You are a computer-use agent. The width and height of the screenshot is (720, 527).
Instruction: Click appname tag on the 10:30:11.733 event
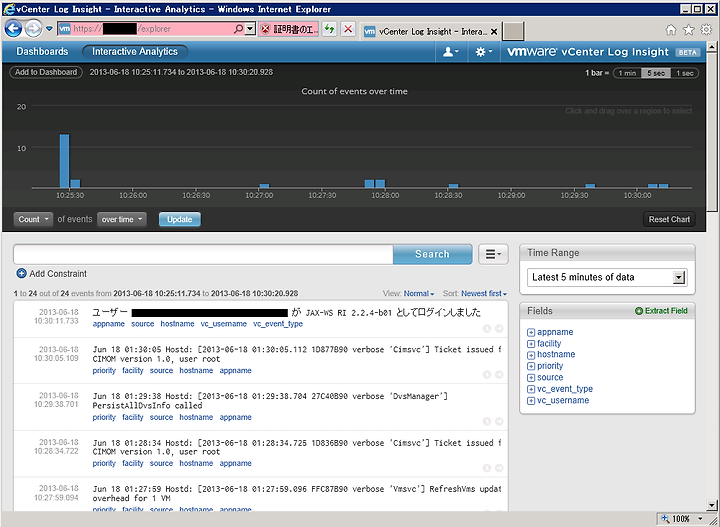(x=109, y=324)
